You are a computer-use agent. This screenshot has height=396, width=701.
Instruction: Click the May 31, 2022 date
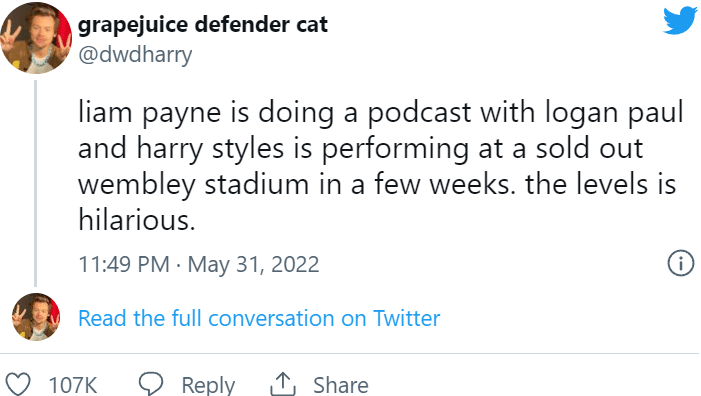click(253, 264)
